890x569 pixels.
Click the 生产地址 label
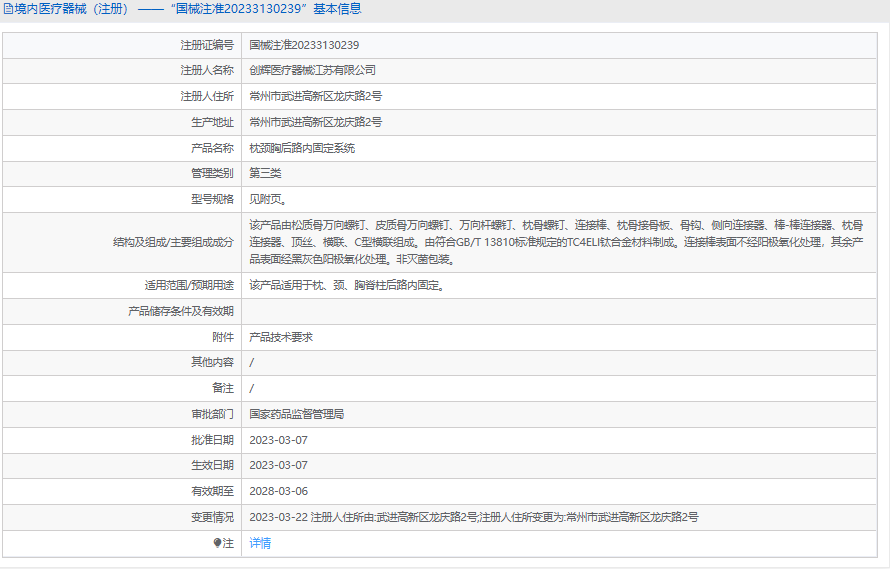[212, 122]
